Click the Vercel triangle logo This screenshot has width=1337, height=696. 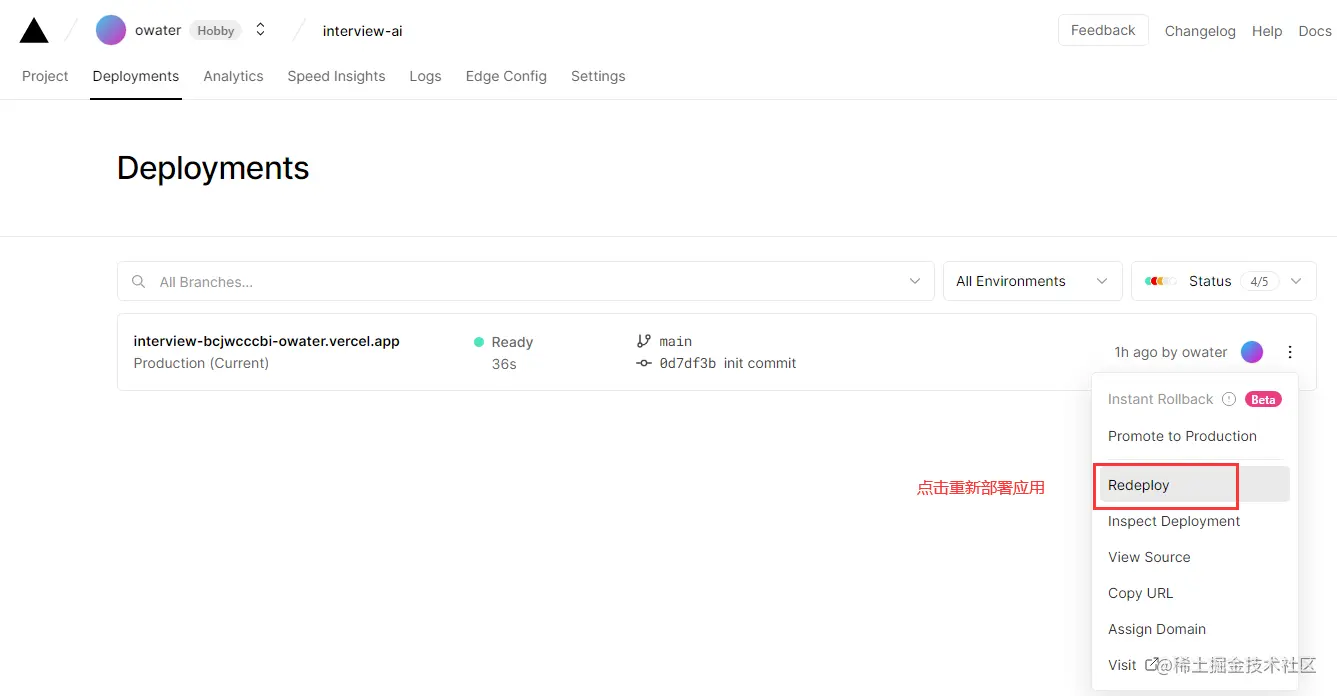tap(34, 31)
